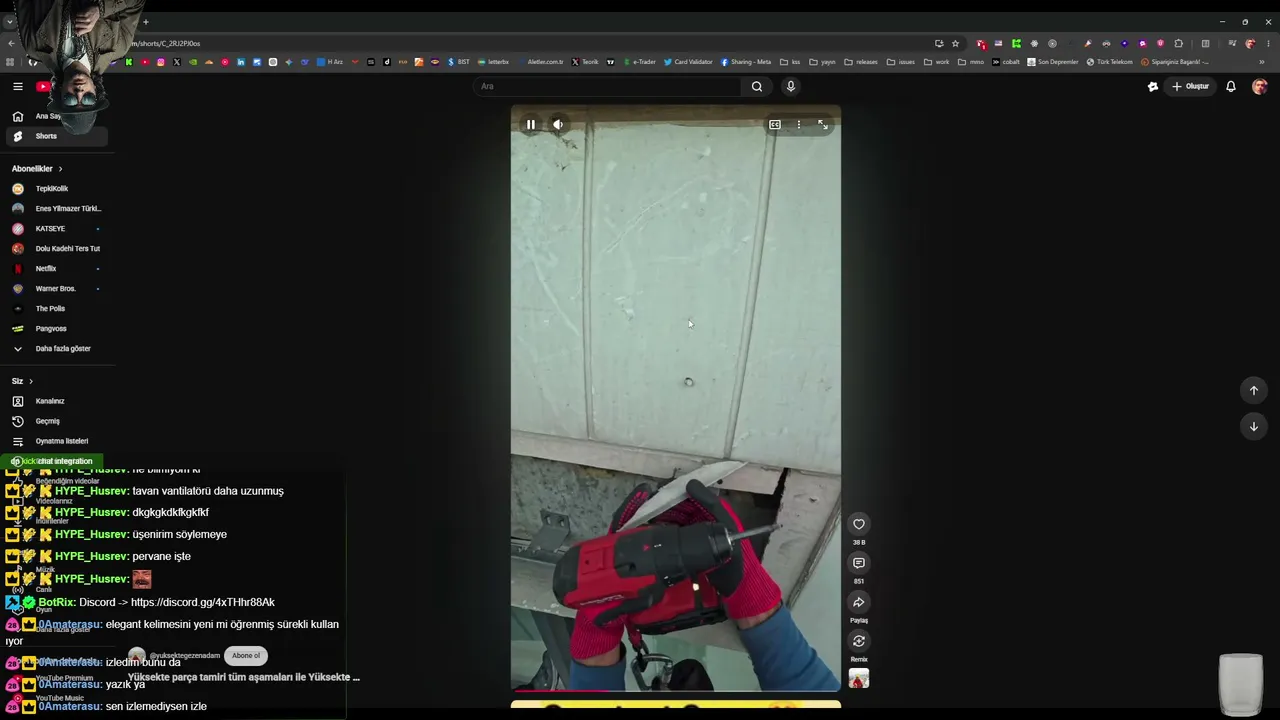Open the Card Validator bookmark
Viewport: 1280px width, 720px height.
click(688, 62)
